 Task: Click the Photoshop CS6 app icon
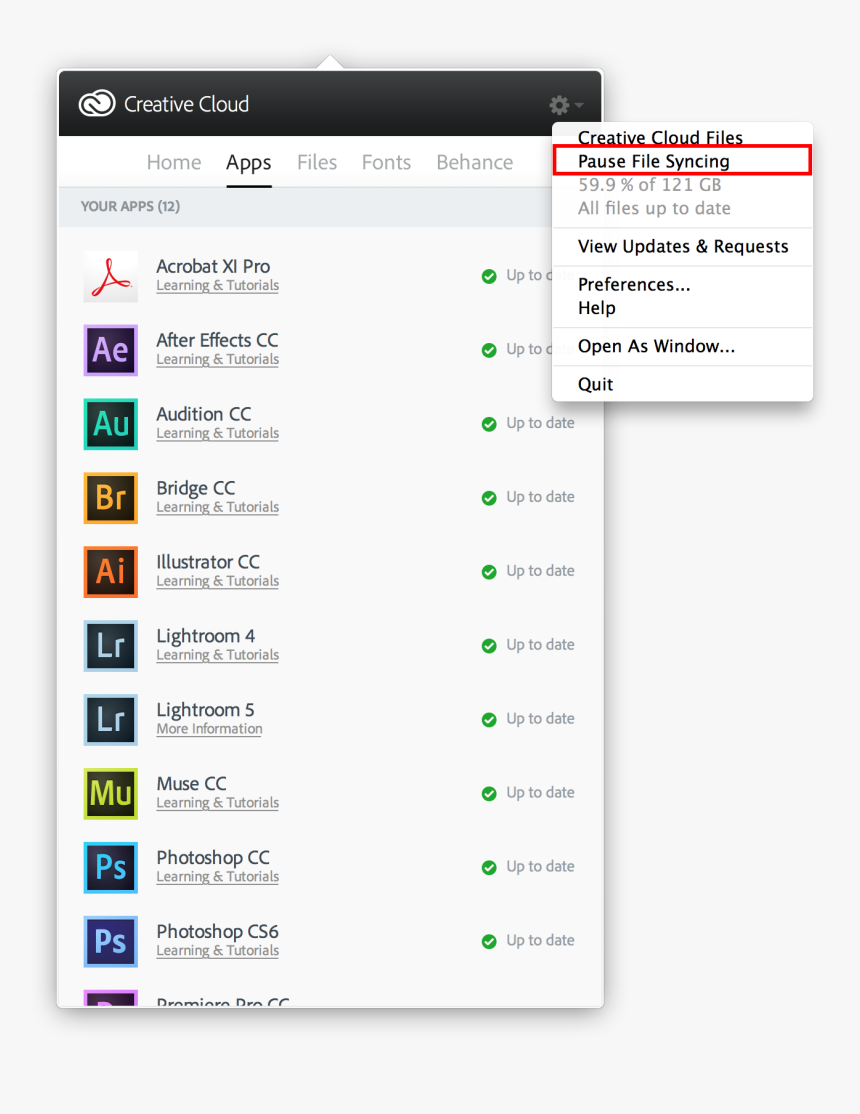click(111, 941)
